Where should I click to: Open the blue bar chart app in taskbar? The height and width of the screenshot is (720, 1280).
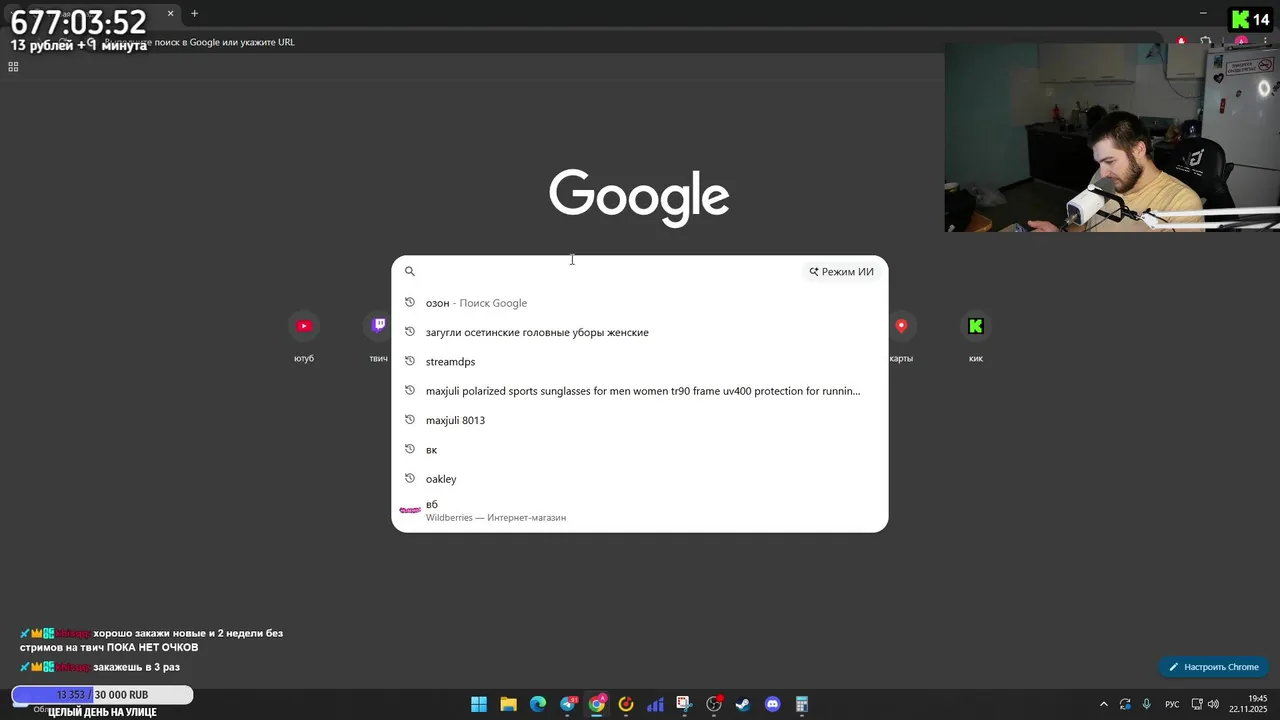[x=655, y=704]
